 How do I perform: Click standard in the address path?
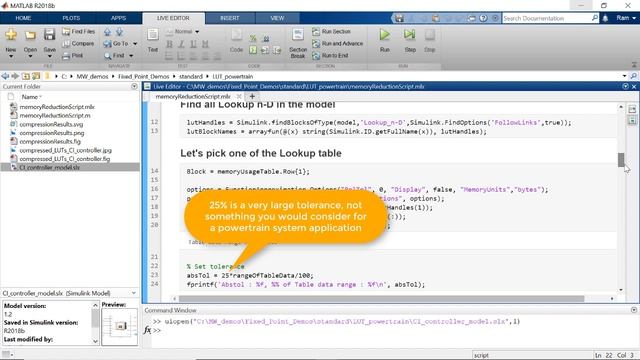pos(191,76)
